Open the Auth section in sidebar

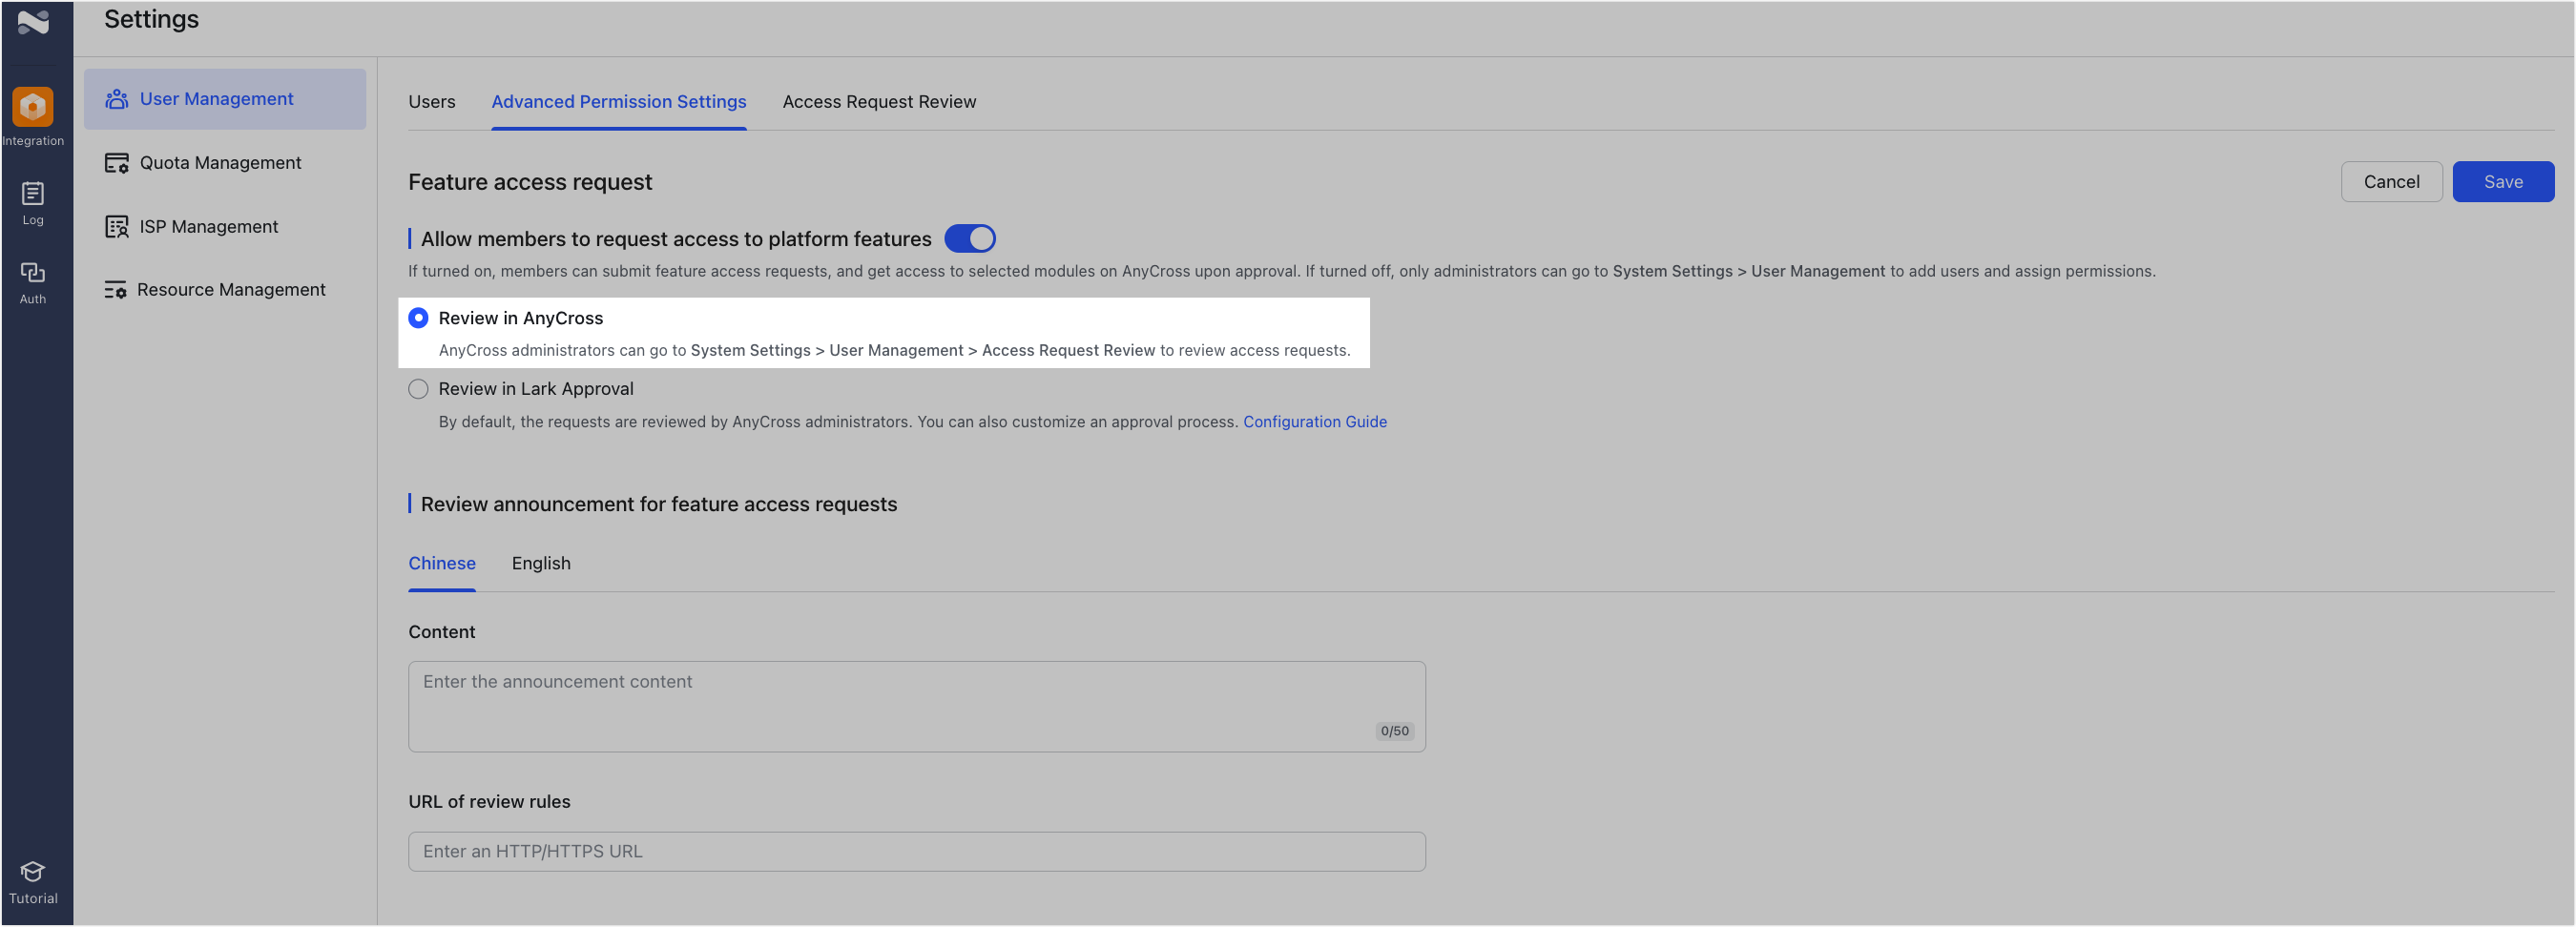33,281
